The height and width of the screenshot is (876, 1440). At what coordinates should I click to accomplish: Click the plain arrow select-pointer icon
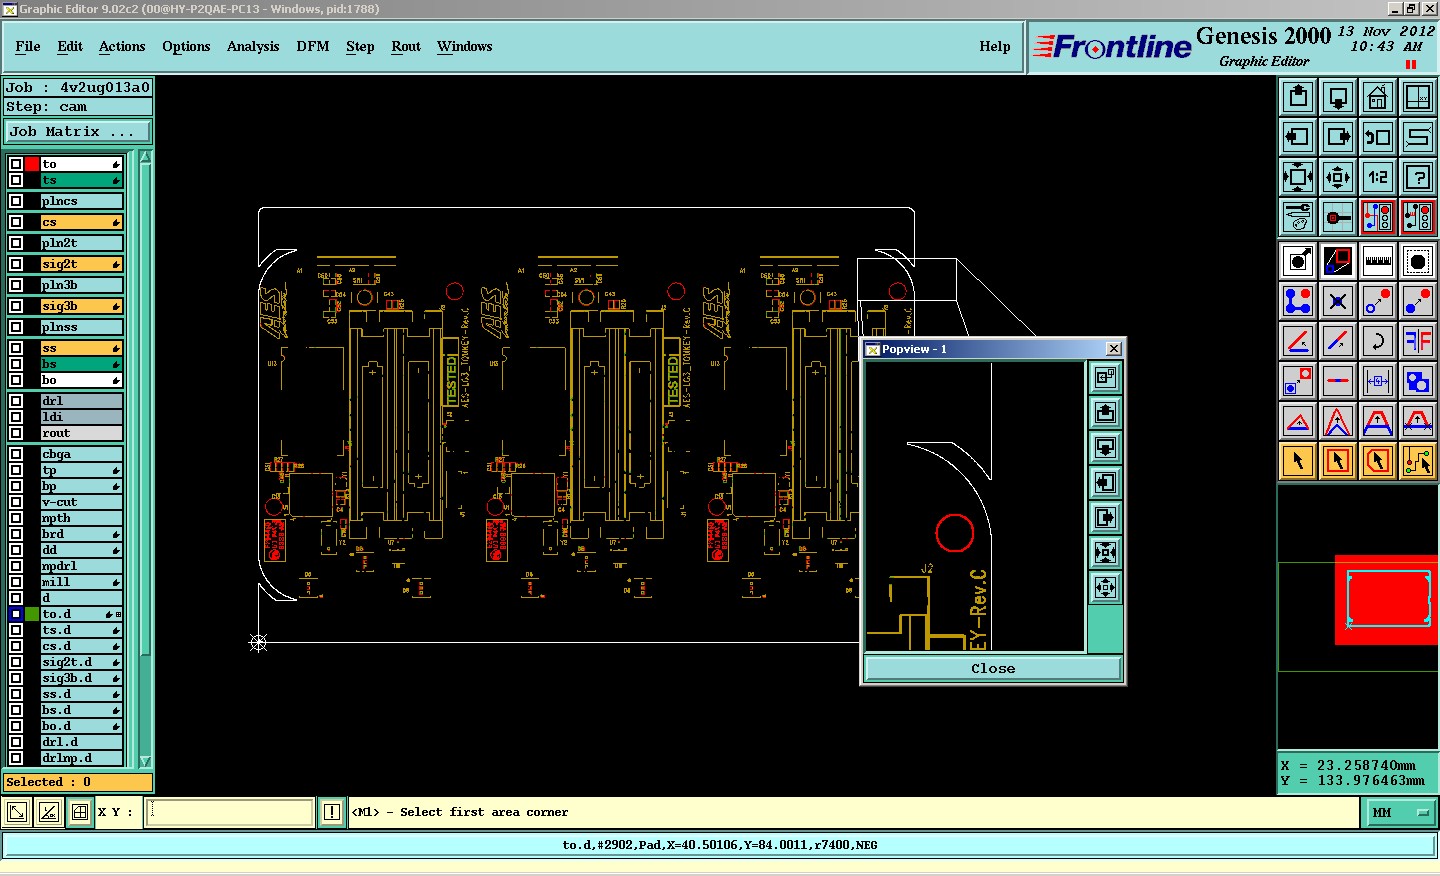pyautogui.click(x=1298, y=461)
